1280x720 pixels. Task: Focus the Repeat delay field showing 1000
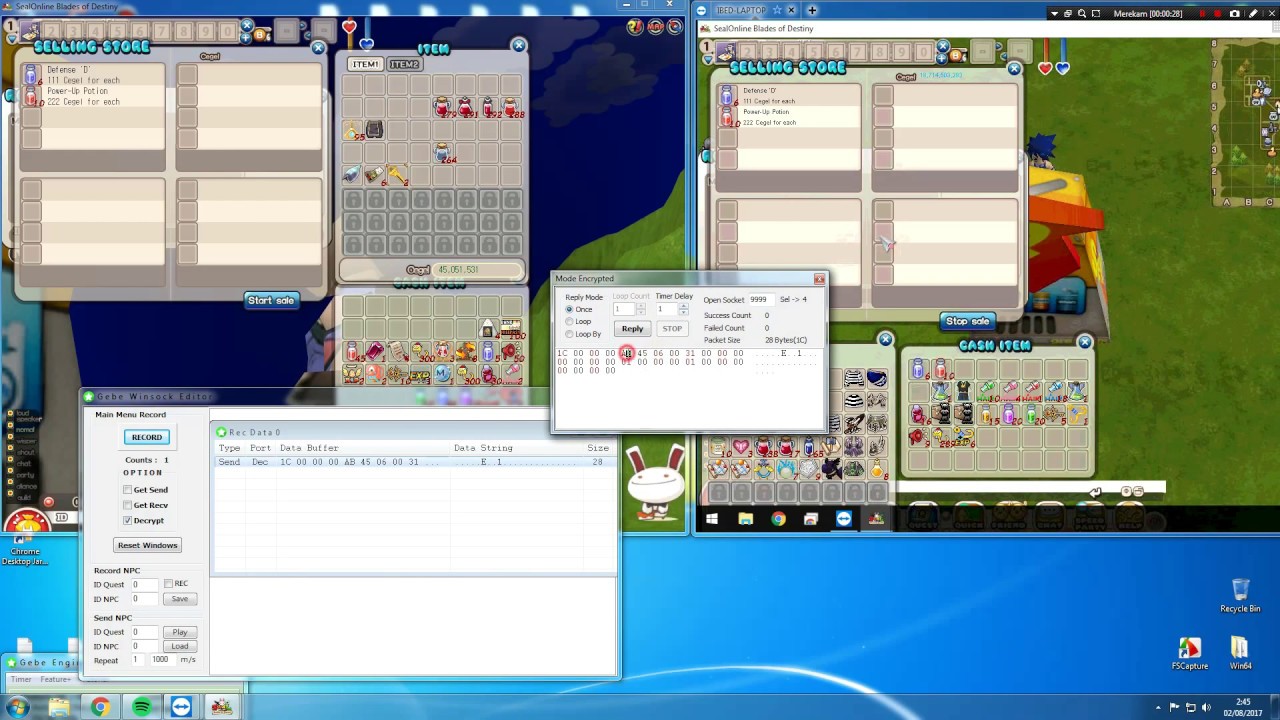tap(161, 660)
